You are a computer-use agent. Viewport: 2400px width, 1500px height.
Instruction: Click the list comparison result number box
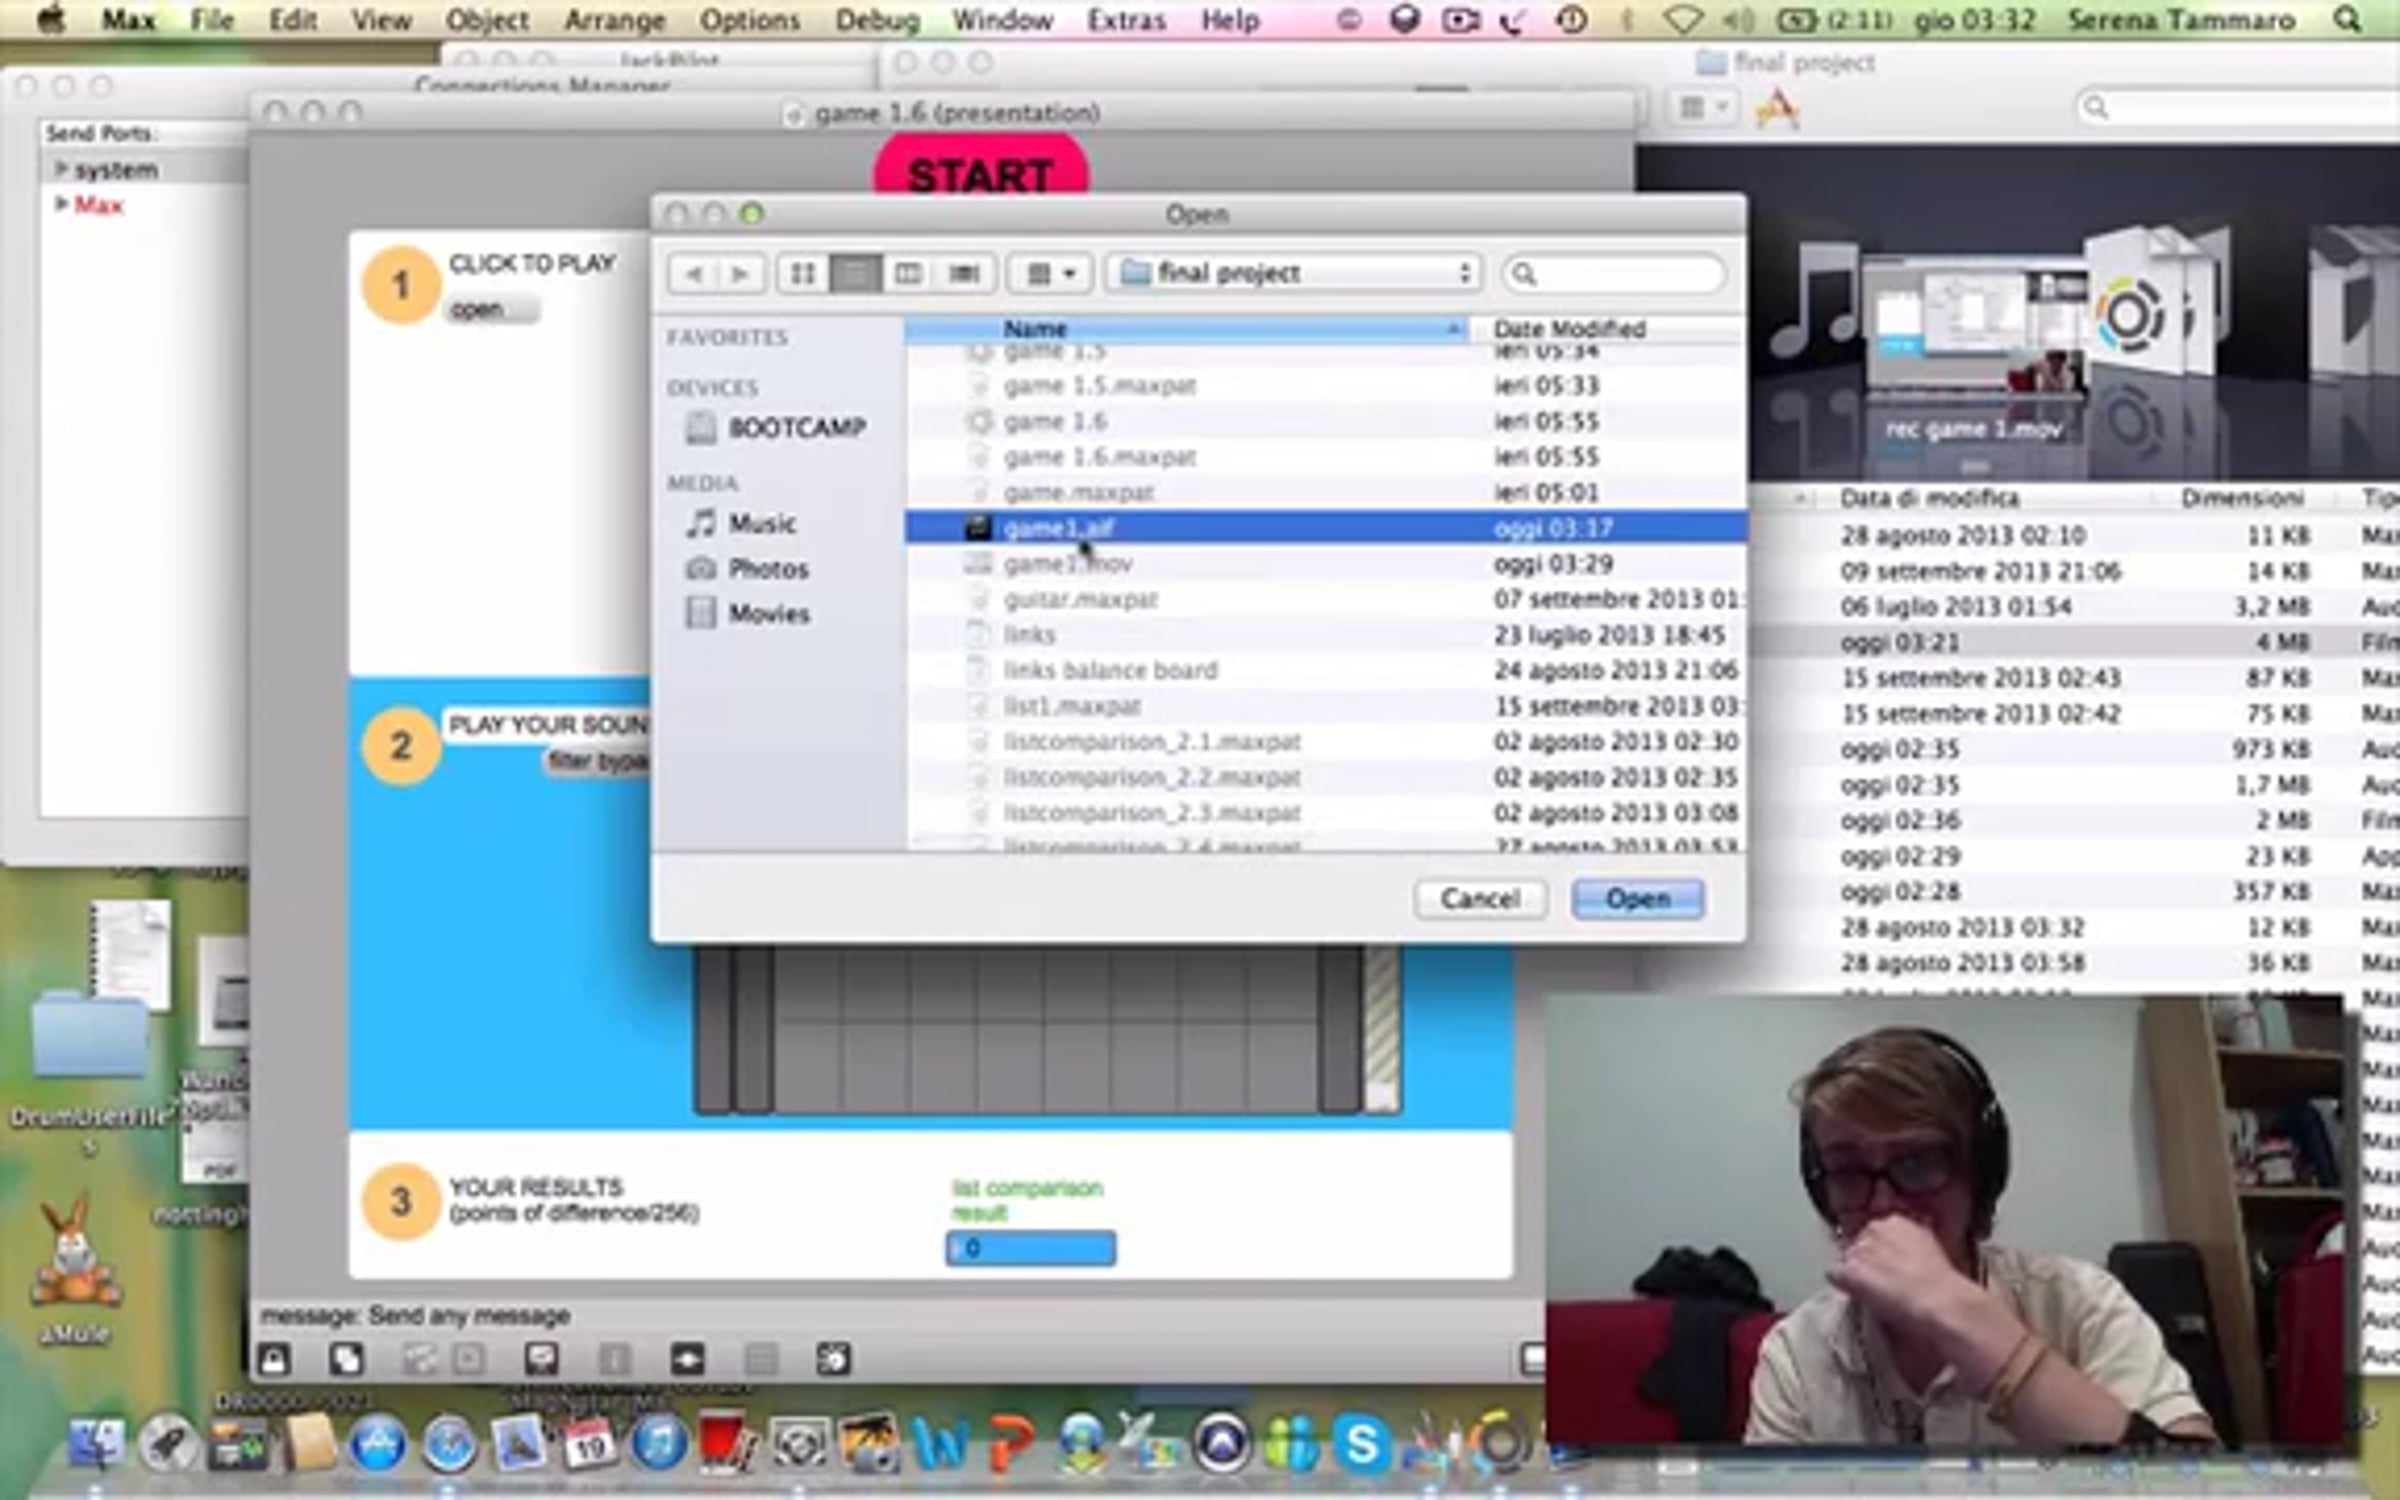1030,1248
